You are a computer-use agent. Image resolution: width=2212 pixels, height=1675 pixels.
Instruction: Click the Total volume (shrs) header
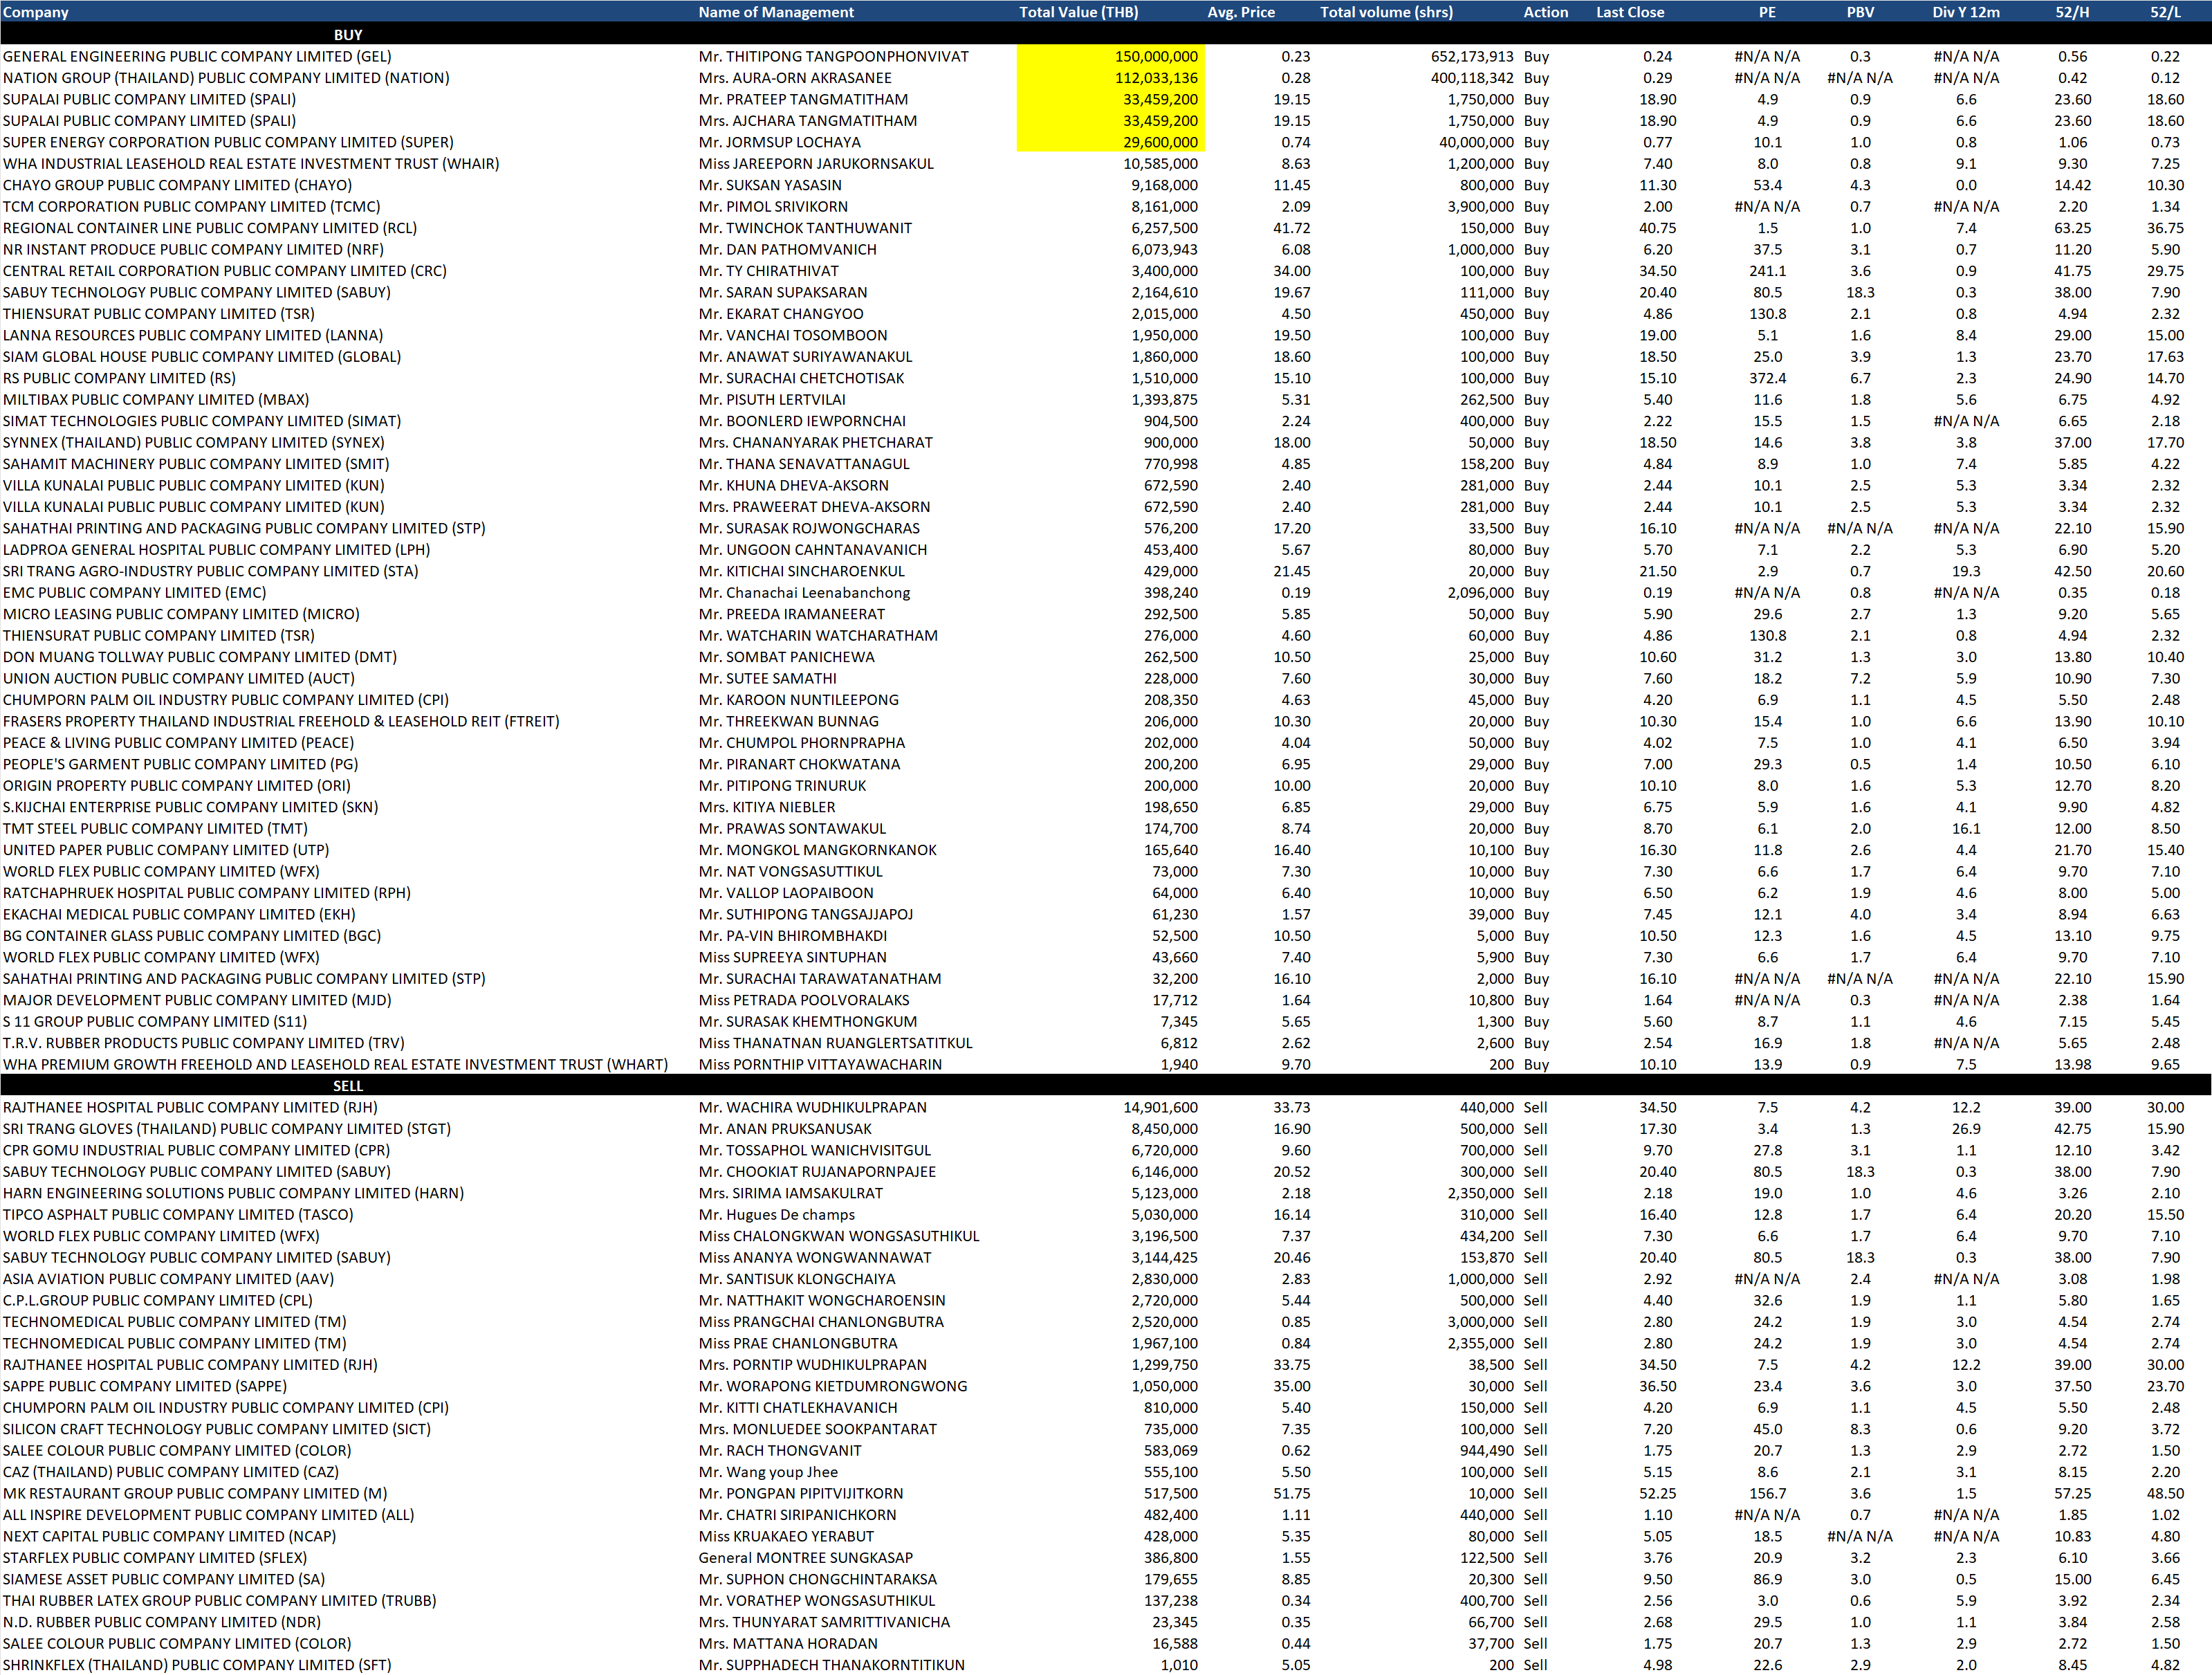tap(1386, 12)
